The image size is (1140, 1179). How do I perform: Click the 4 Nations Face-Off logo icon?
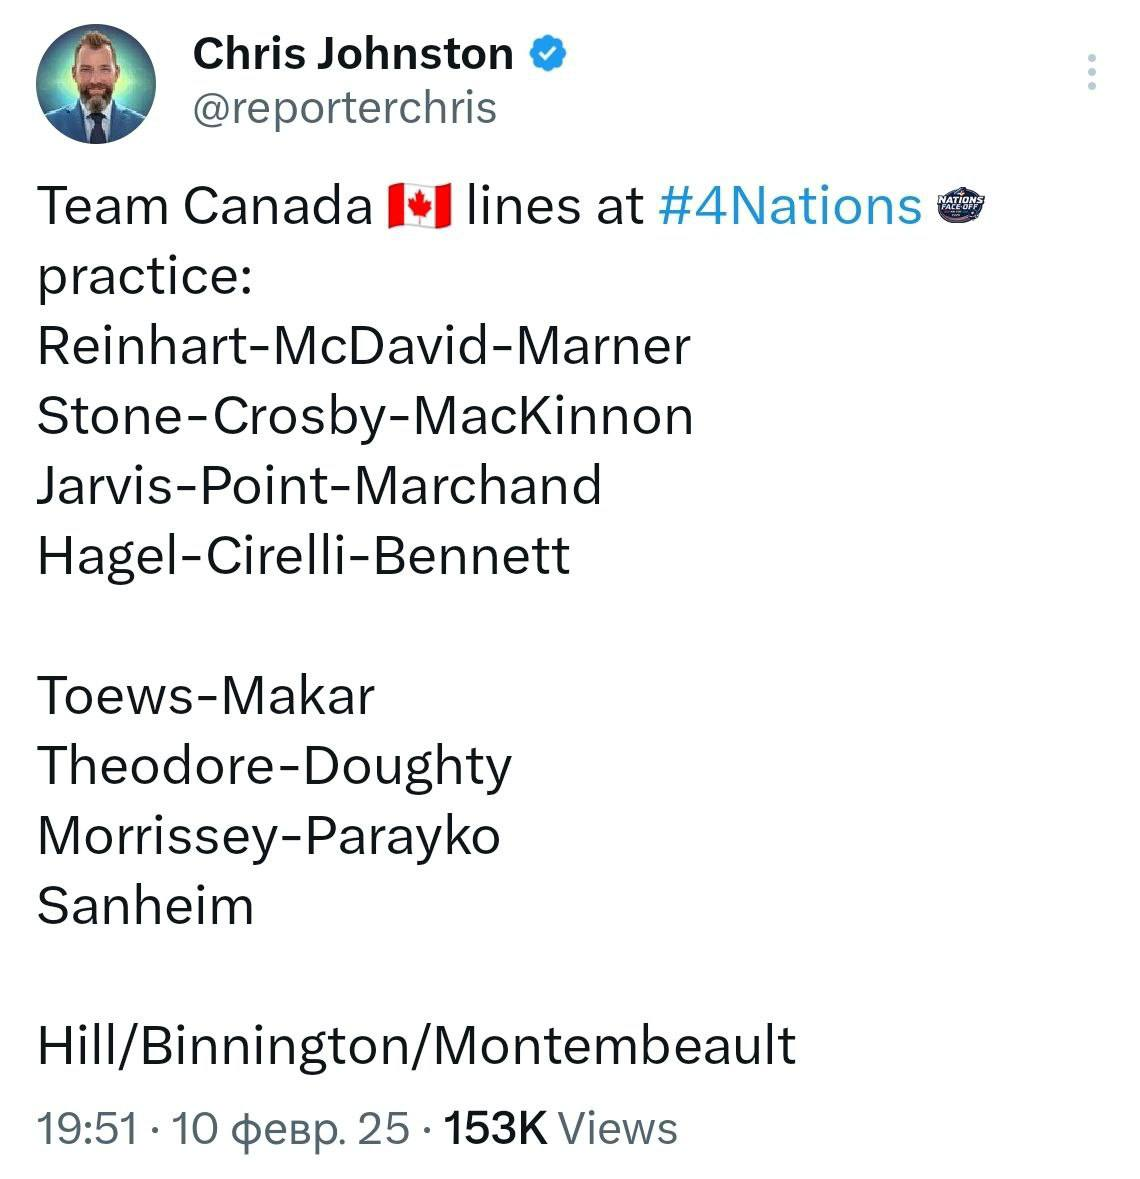tap(960, 207)
